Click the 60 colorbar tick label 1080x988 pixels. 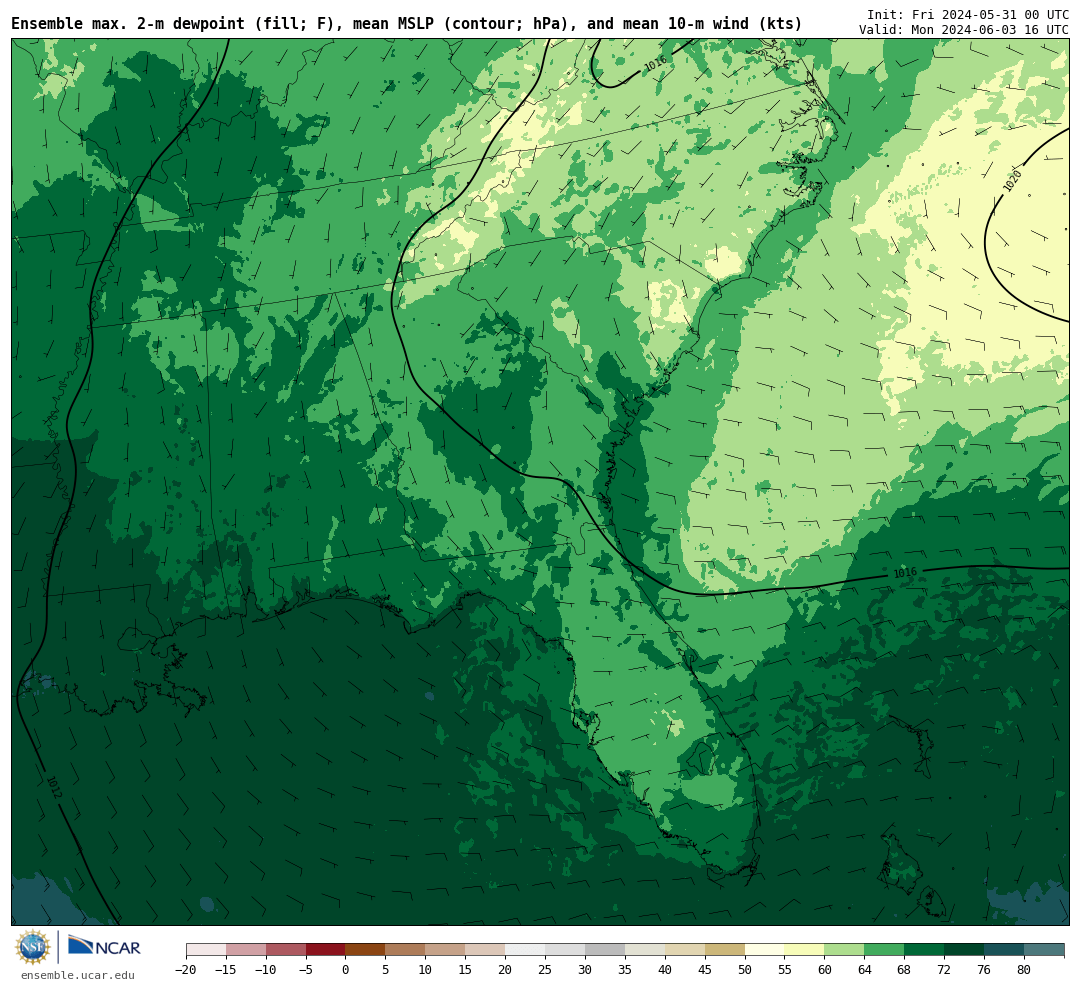(825, 970)
